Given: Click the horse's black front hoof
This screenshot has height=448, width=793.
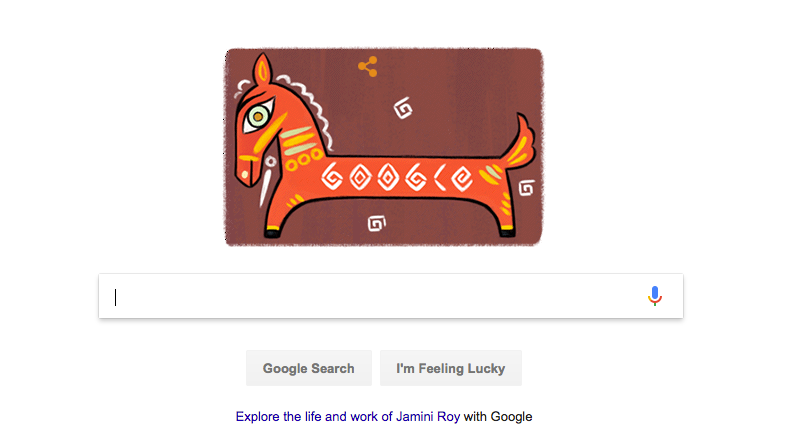Looking at the screenshot, I should [x=272, y=233].
